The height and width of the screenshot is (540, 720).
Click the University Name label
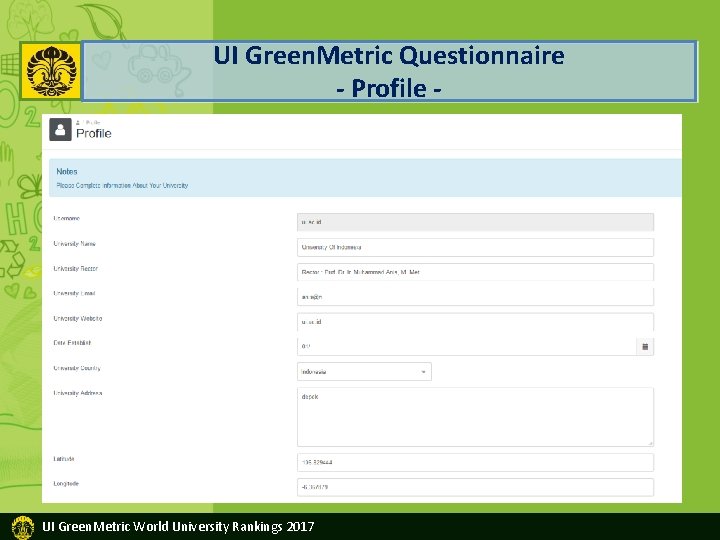[74, 244]
